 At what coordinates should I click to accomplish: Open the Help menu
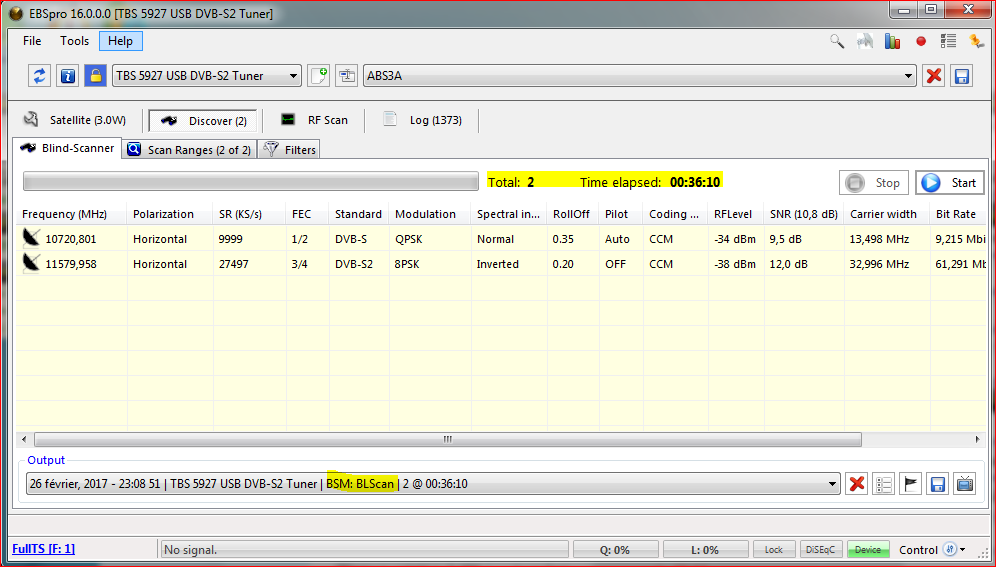[120, 41]
